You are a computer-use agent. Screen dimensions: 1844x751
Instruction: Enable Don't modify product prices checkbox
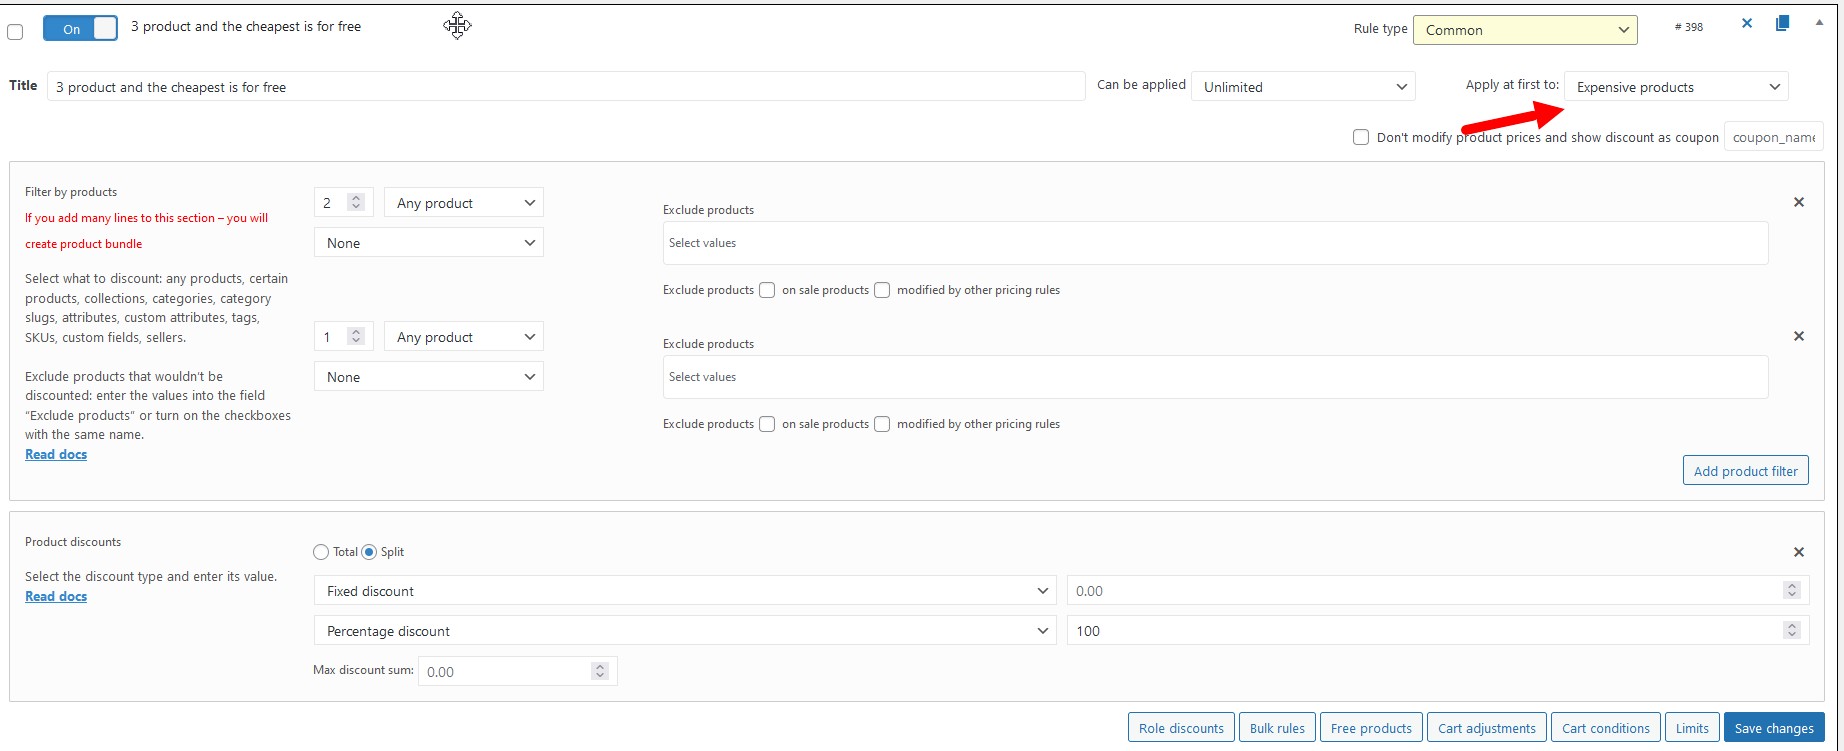(1361, 137)
